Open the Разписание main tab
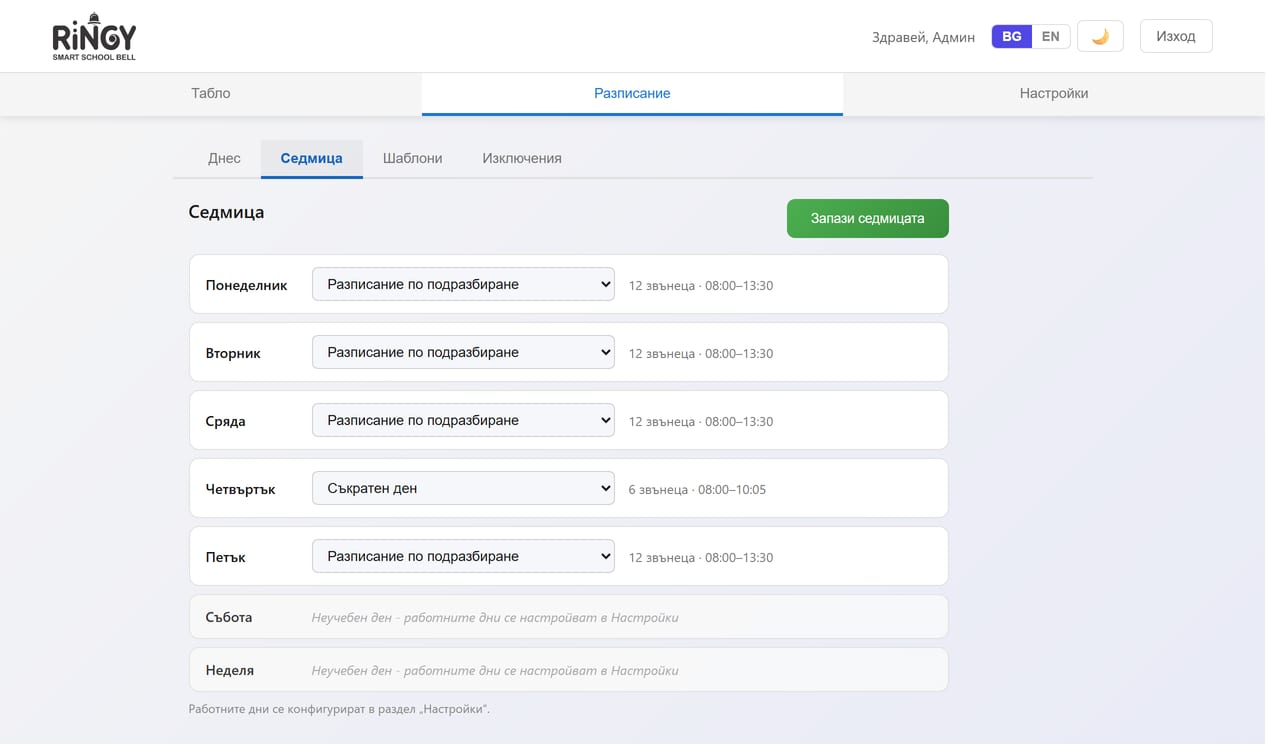This screenshot has height=744, width=1280. (632, 93)
